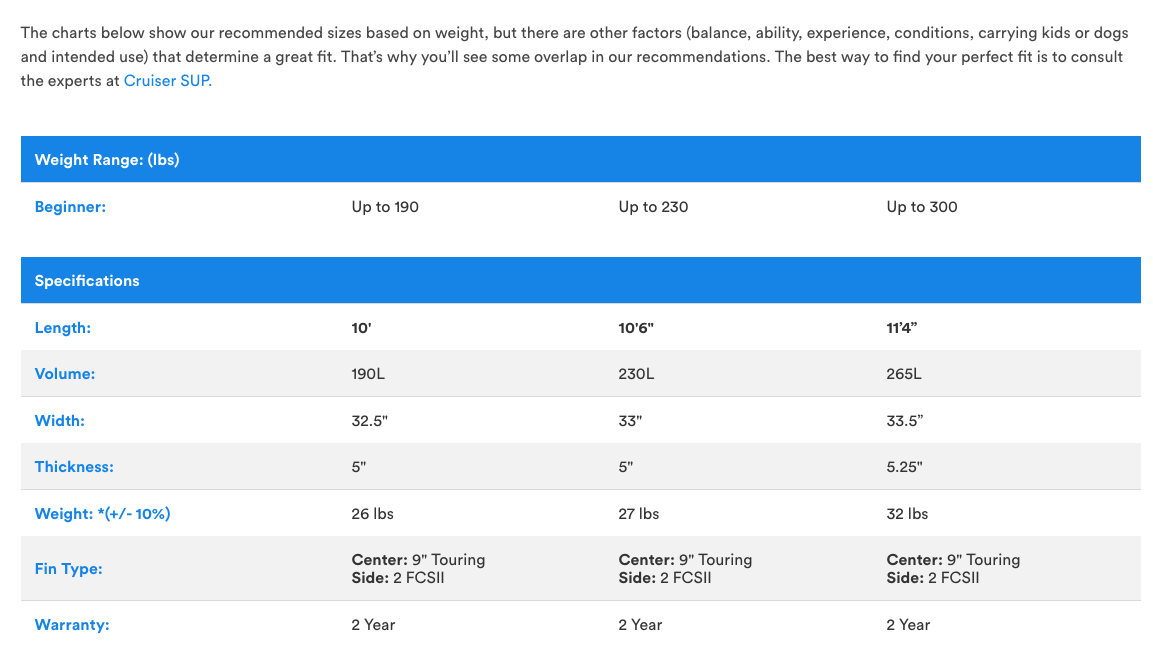
Task: Select the Up to 300 value
Action: tap(921, 207)
